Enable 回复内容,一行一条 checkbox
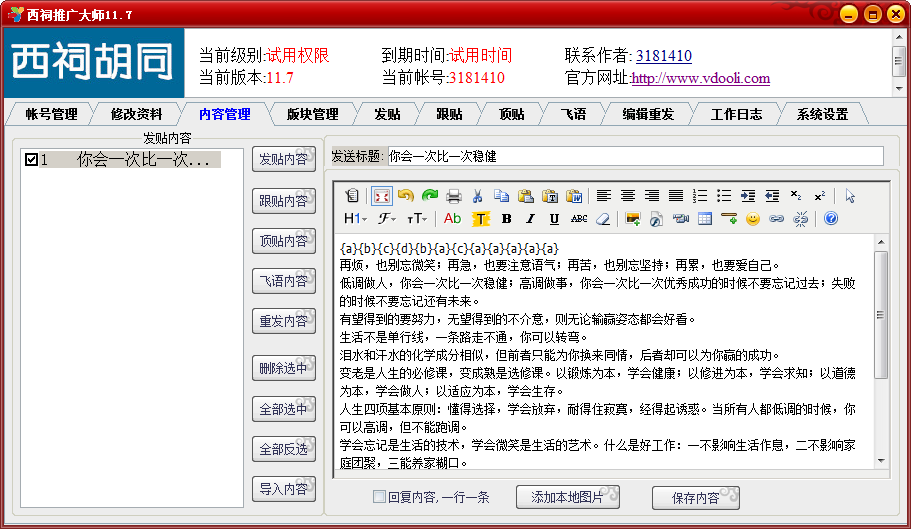The height and width of the screenshot is (529, 911). [379, 496]
